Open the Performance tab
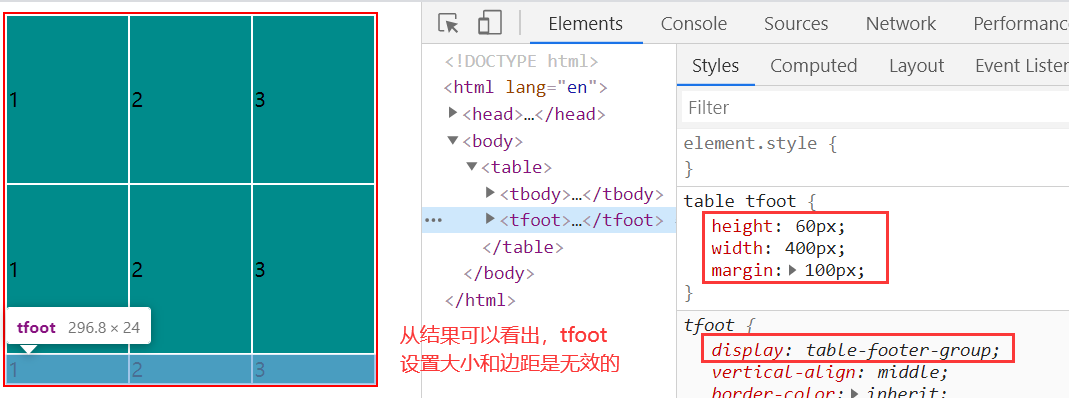 point(1020,24)
